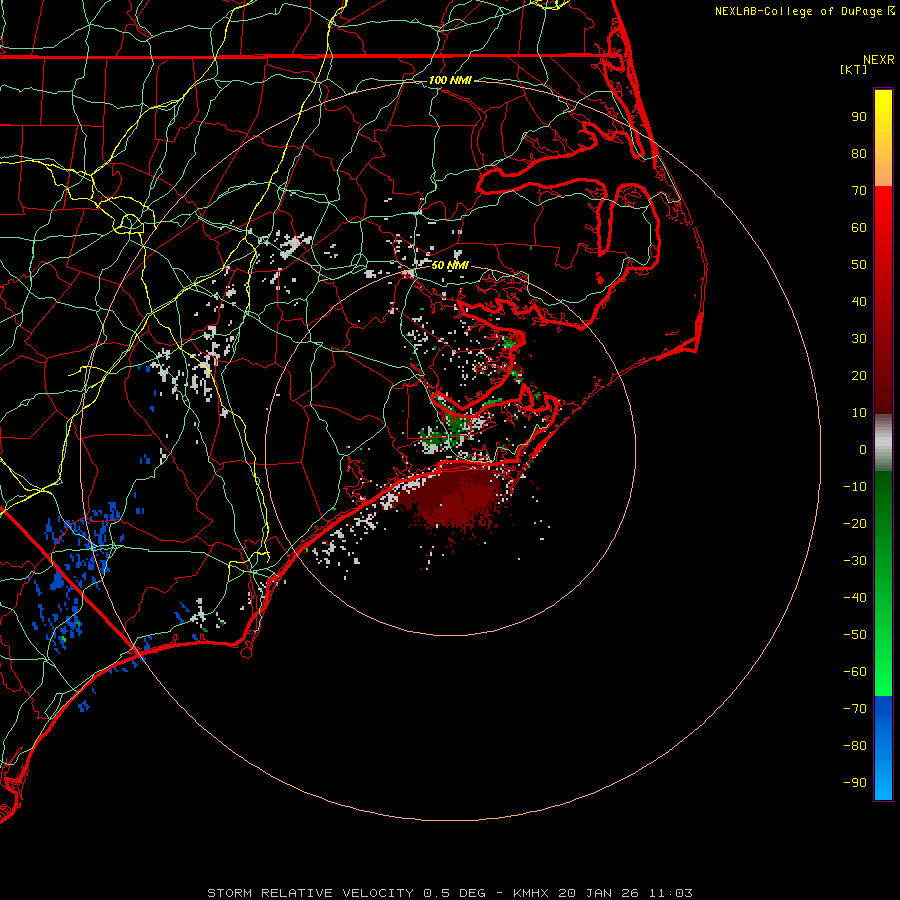Click the positive 80 scale value

click(x=859, y=153)
